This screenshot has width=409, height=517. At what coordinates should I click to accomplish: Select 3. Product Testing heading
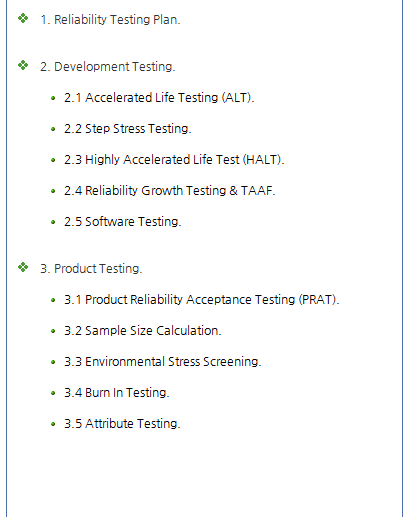[91, 269]
